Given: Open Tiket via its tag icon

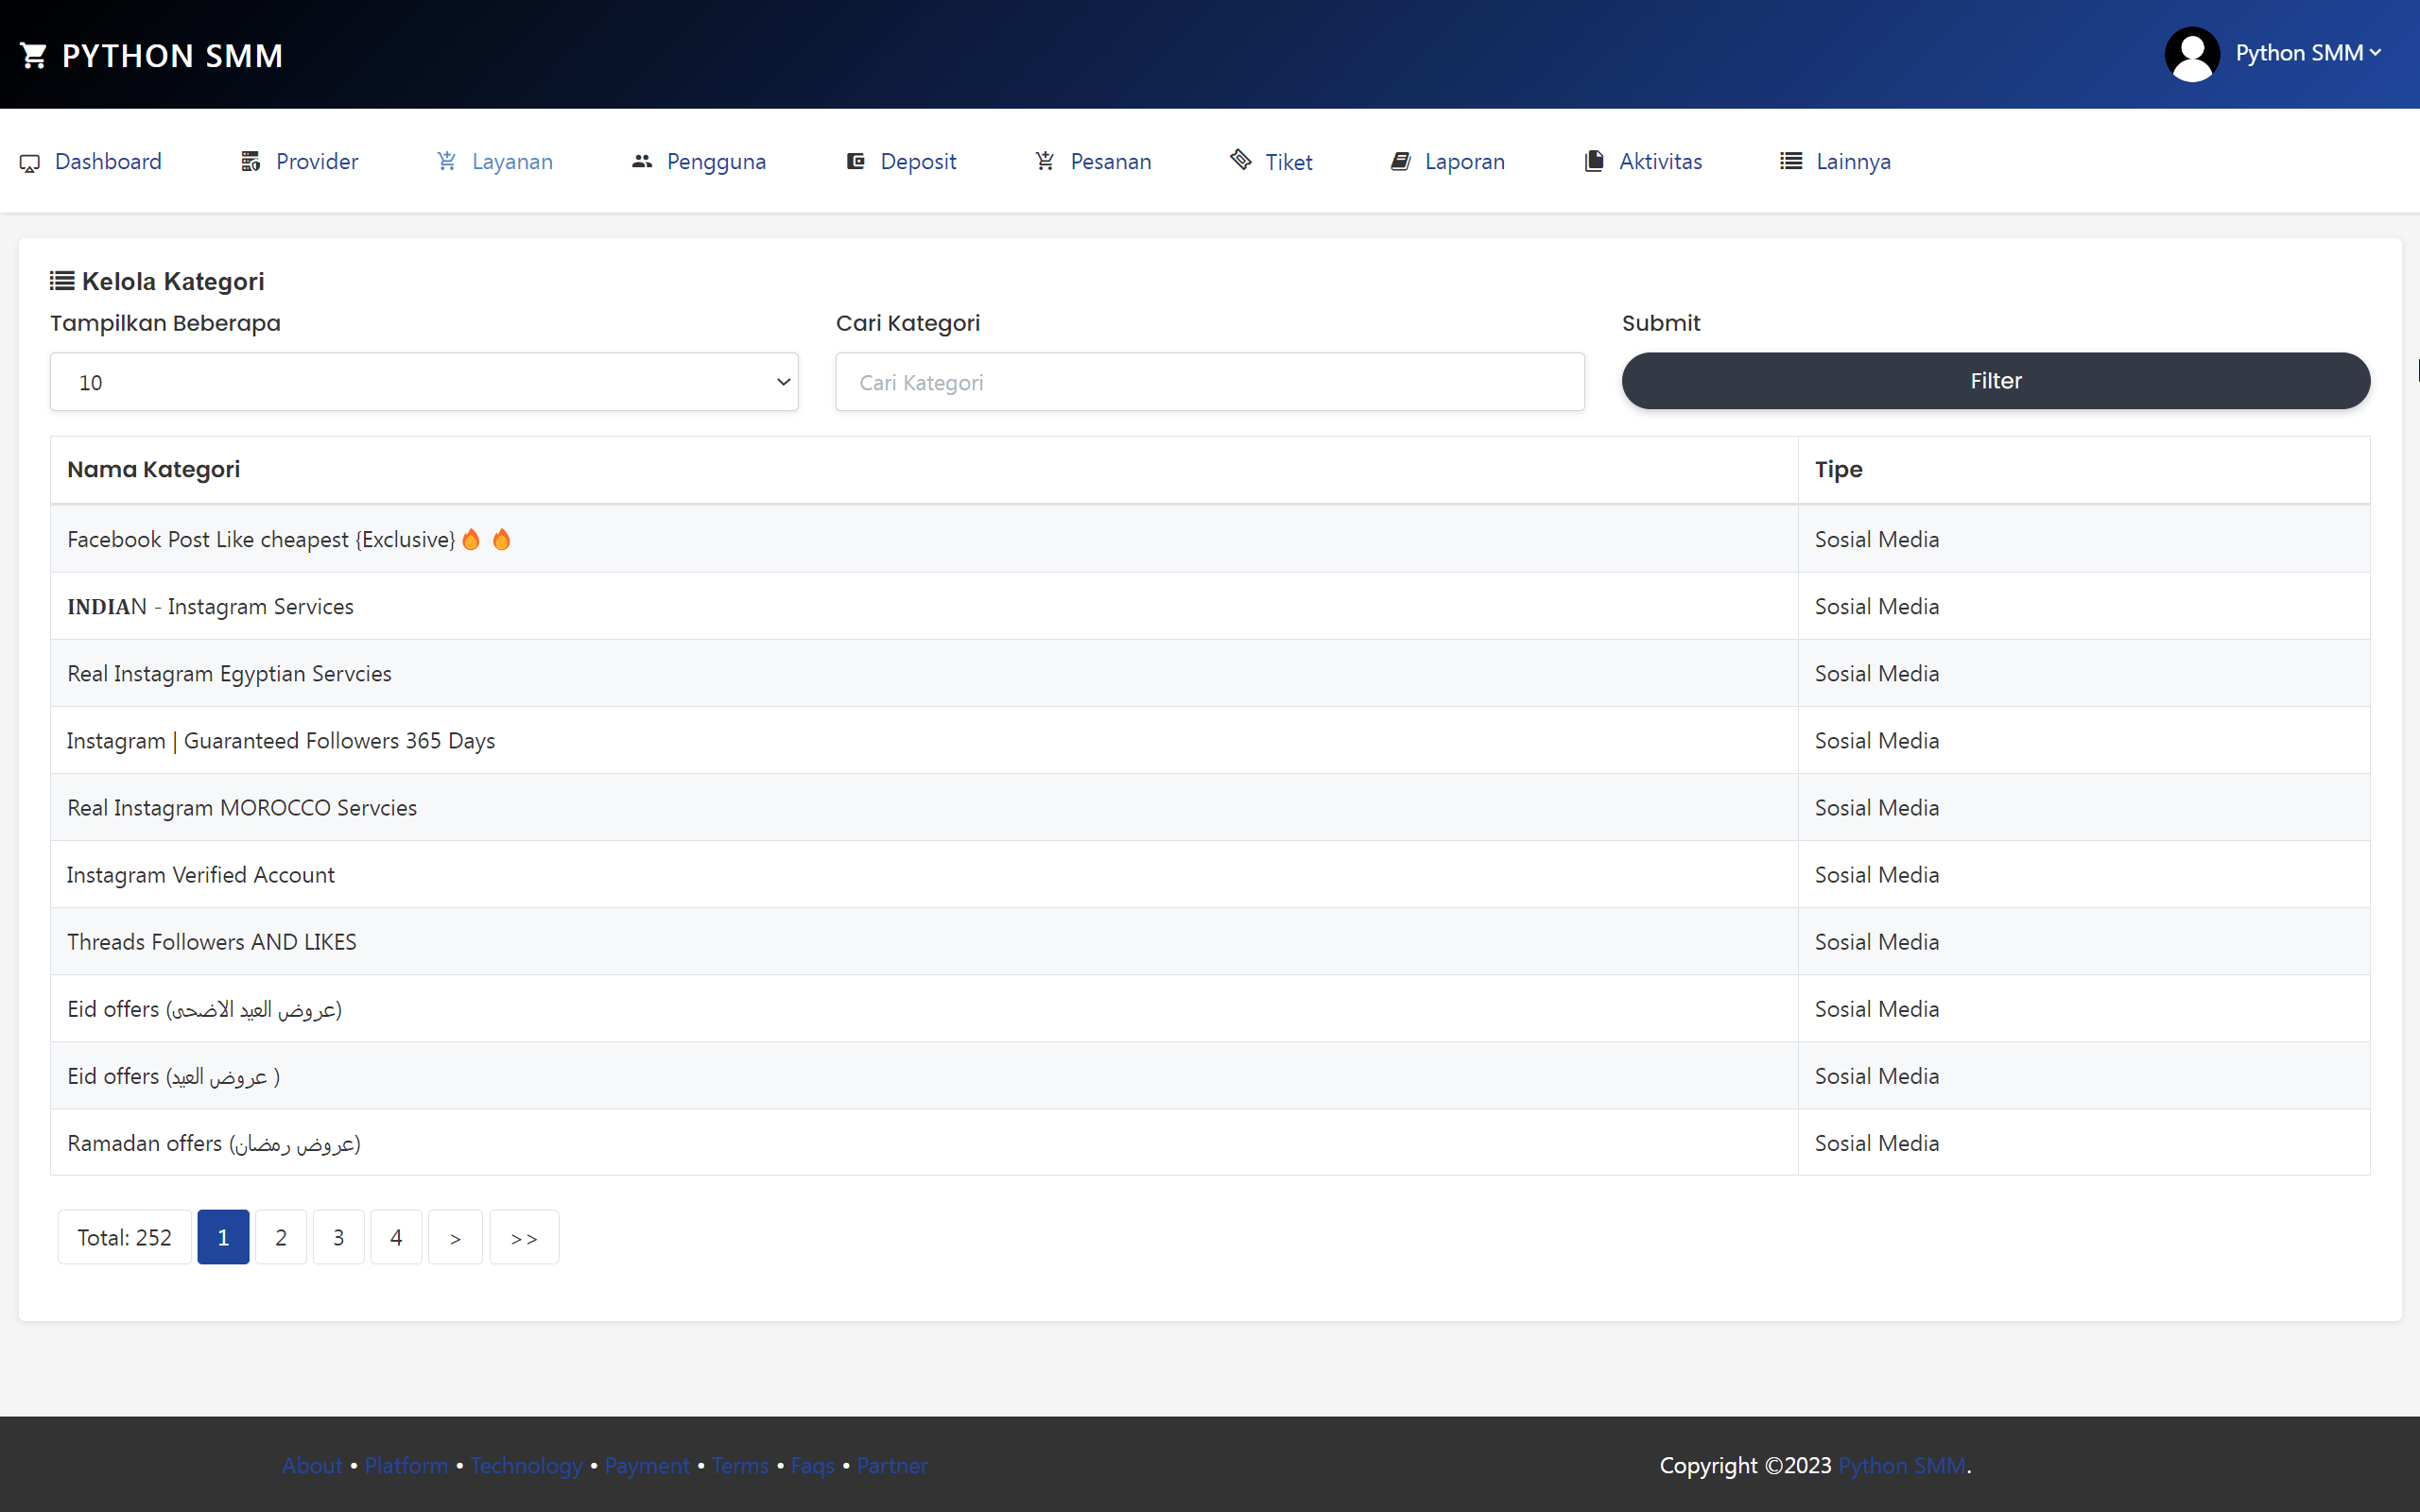Looking at the screenshot, I should [1239, 161].
